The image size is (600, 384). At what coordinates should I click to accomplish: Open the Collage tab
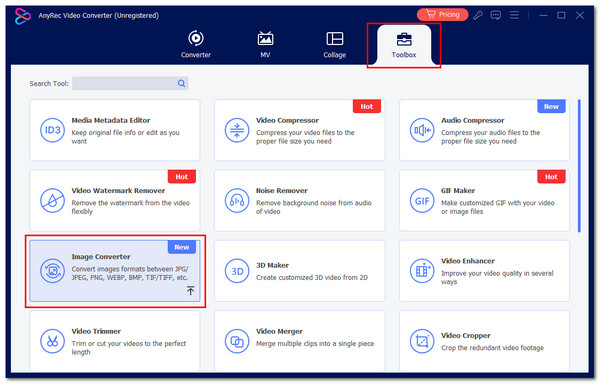click(334, 44)
